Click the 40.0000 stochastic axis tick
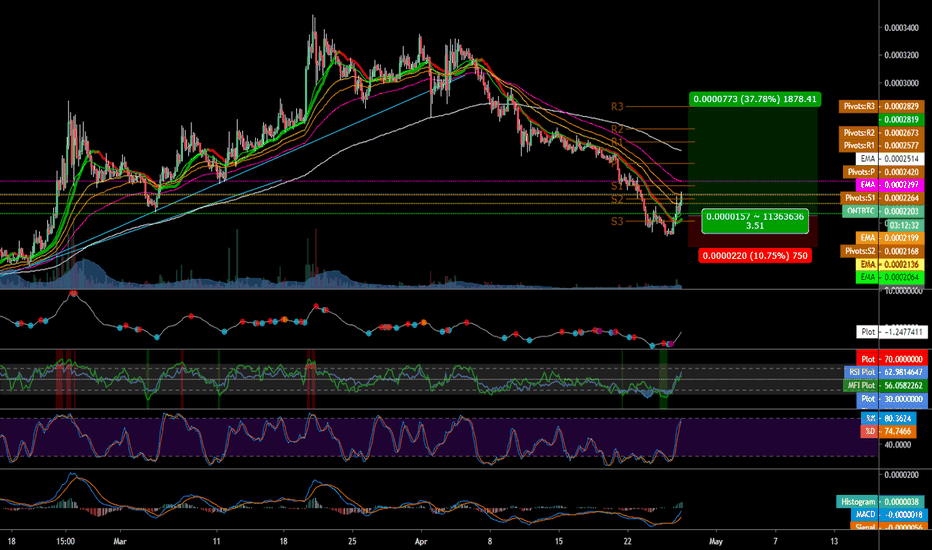 pyautogui.click(x=898, y=445)
